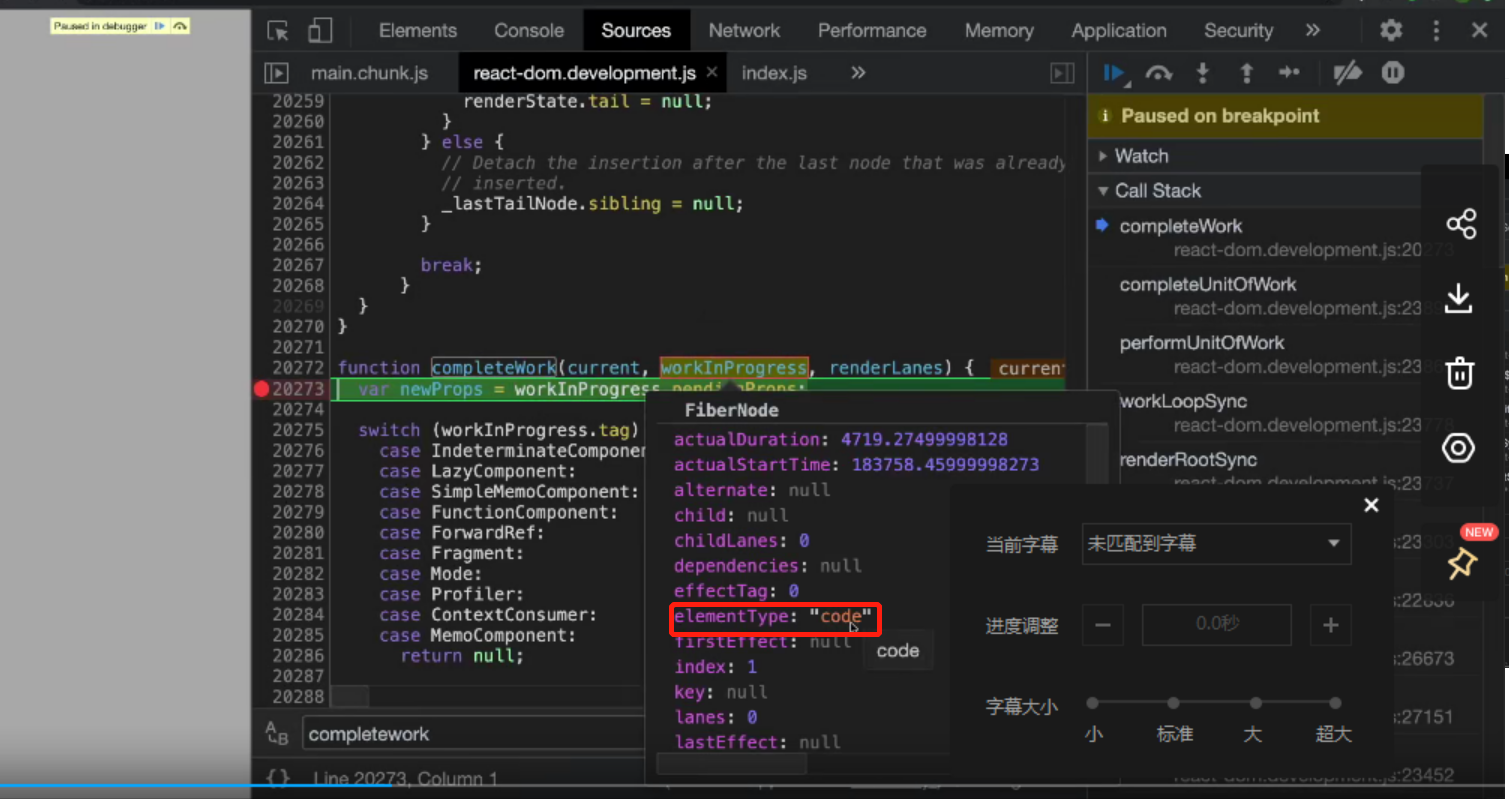Switch to the index.js file tab
The height and width of the screenshot is (799, 1509).
tap(774, 73)
